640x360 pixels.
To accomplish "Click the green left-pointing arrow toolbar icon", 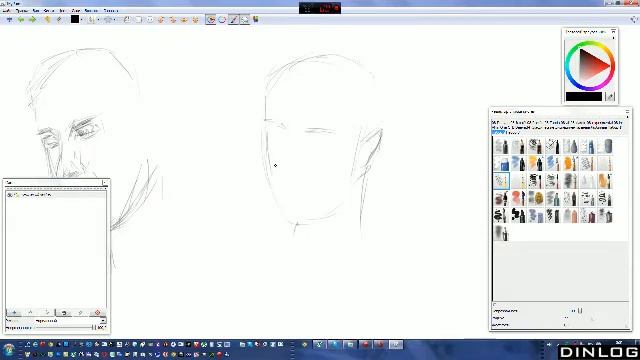I will [21, 19].
